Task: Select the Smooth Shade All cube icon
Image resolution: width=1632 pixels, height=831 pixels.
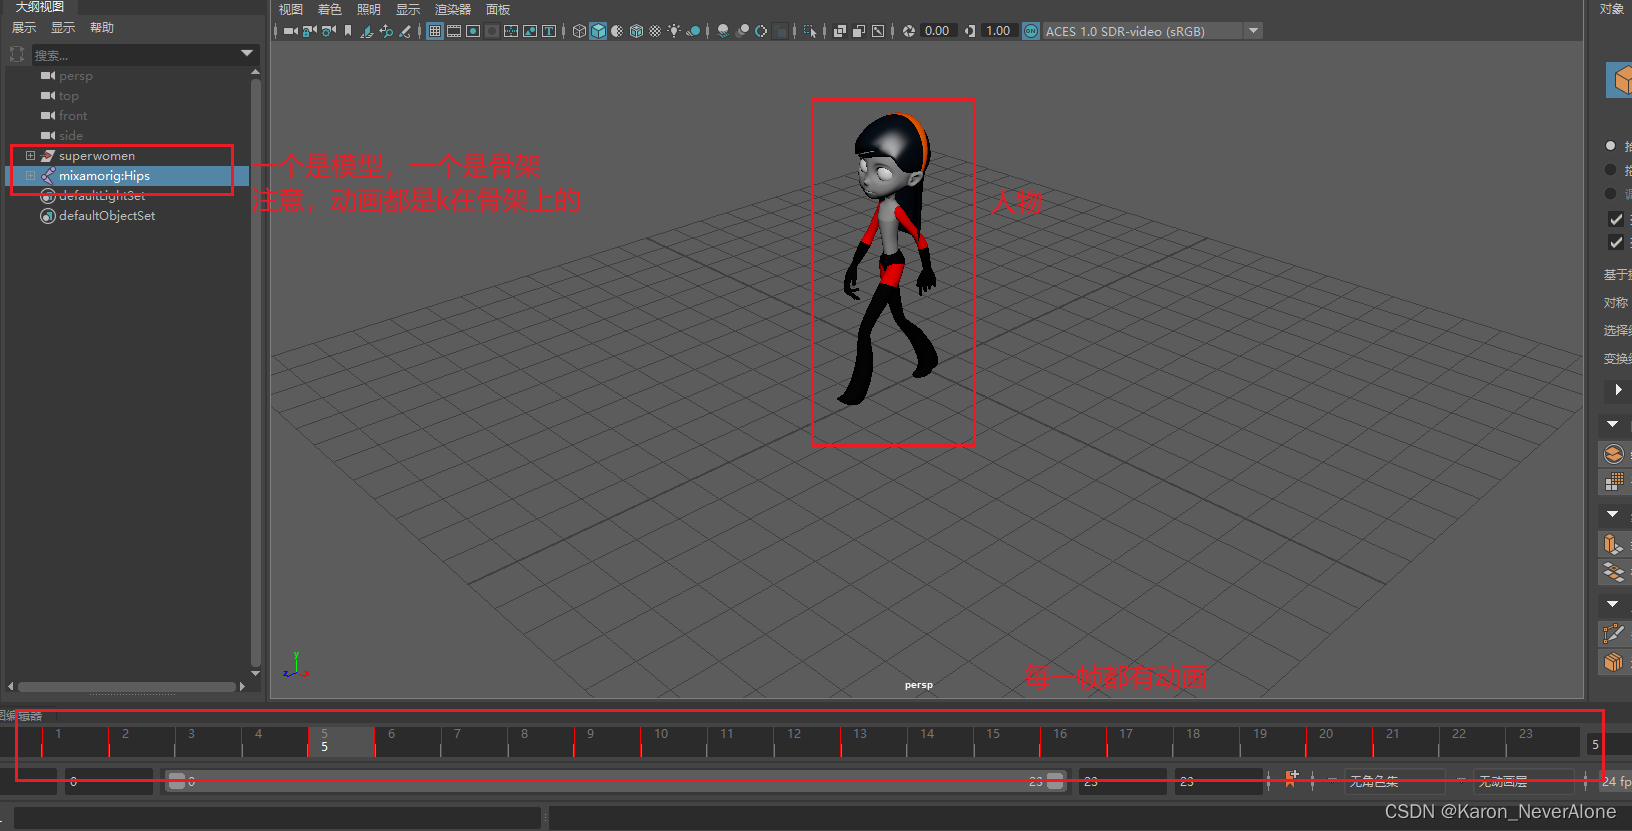Action: coord(598,31)
